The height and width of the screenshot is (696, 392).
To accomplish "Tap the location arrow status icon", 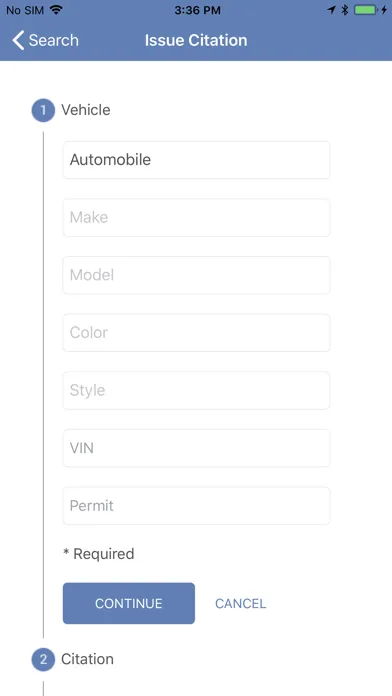I will point(331,10).
